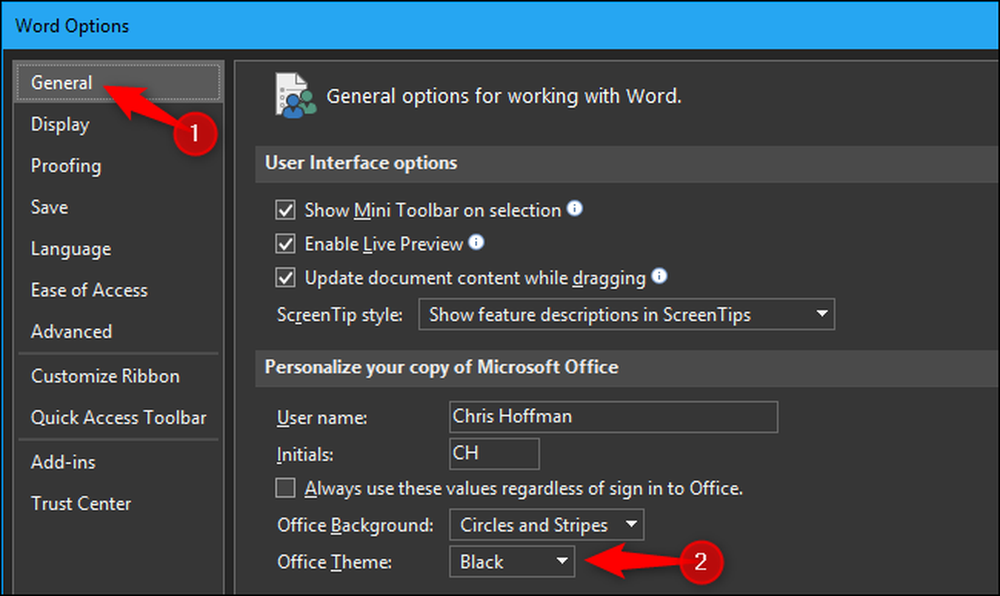Click the ScreenTip style label
The height and width of the screenshot is (596, 1000).
[339, 315]
